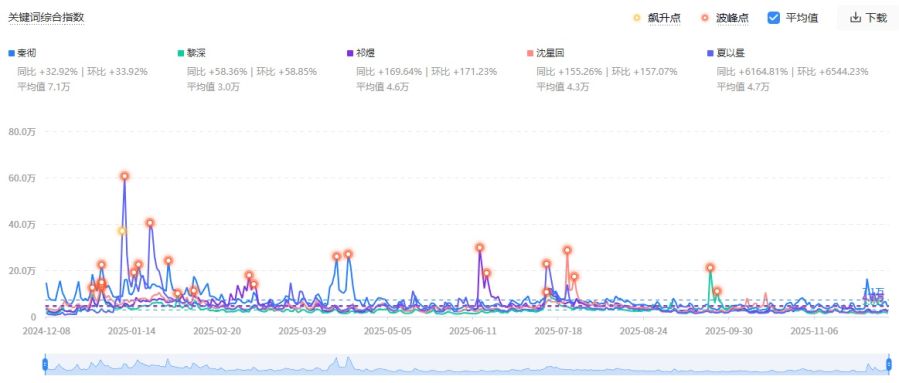
Task: Click the 2024-12-08 date label
Action: click(46, 331)
